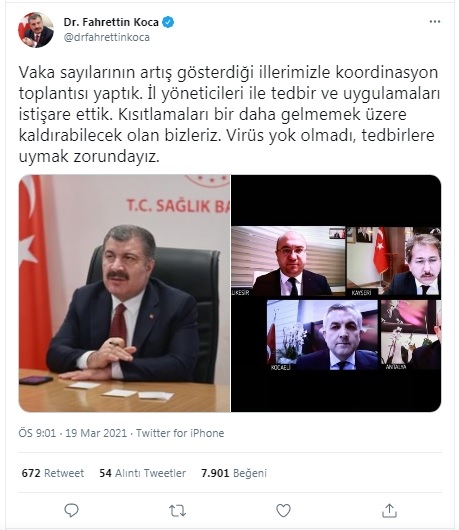Open Dr. Fahrettin Koca profile avatar
Viewport: 459px width, 530px height.
(36, 30)
